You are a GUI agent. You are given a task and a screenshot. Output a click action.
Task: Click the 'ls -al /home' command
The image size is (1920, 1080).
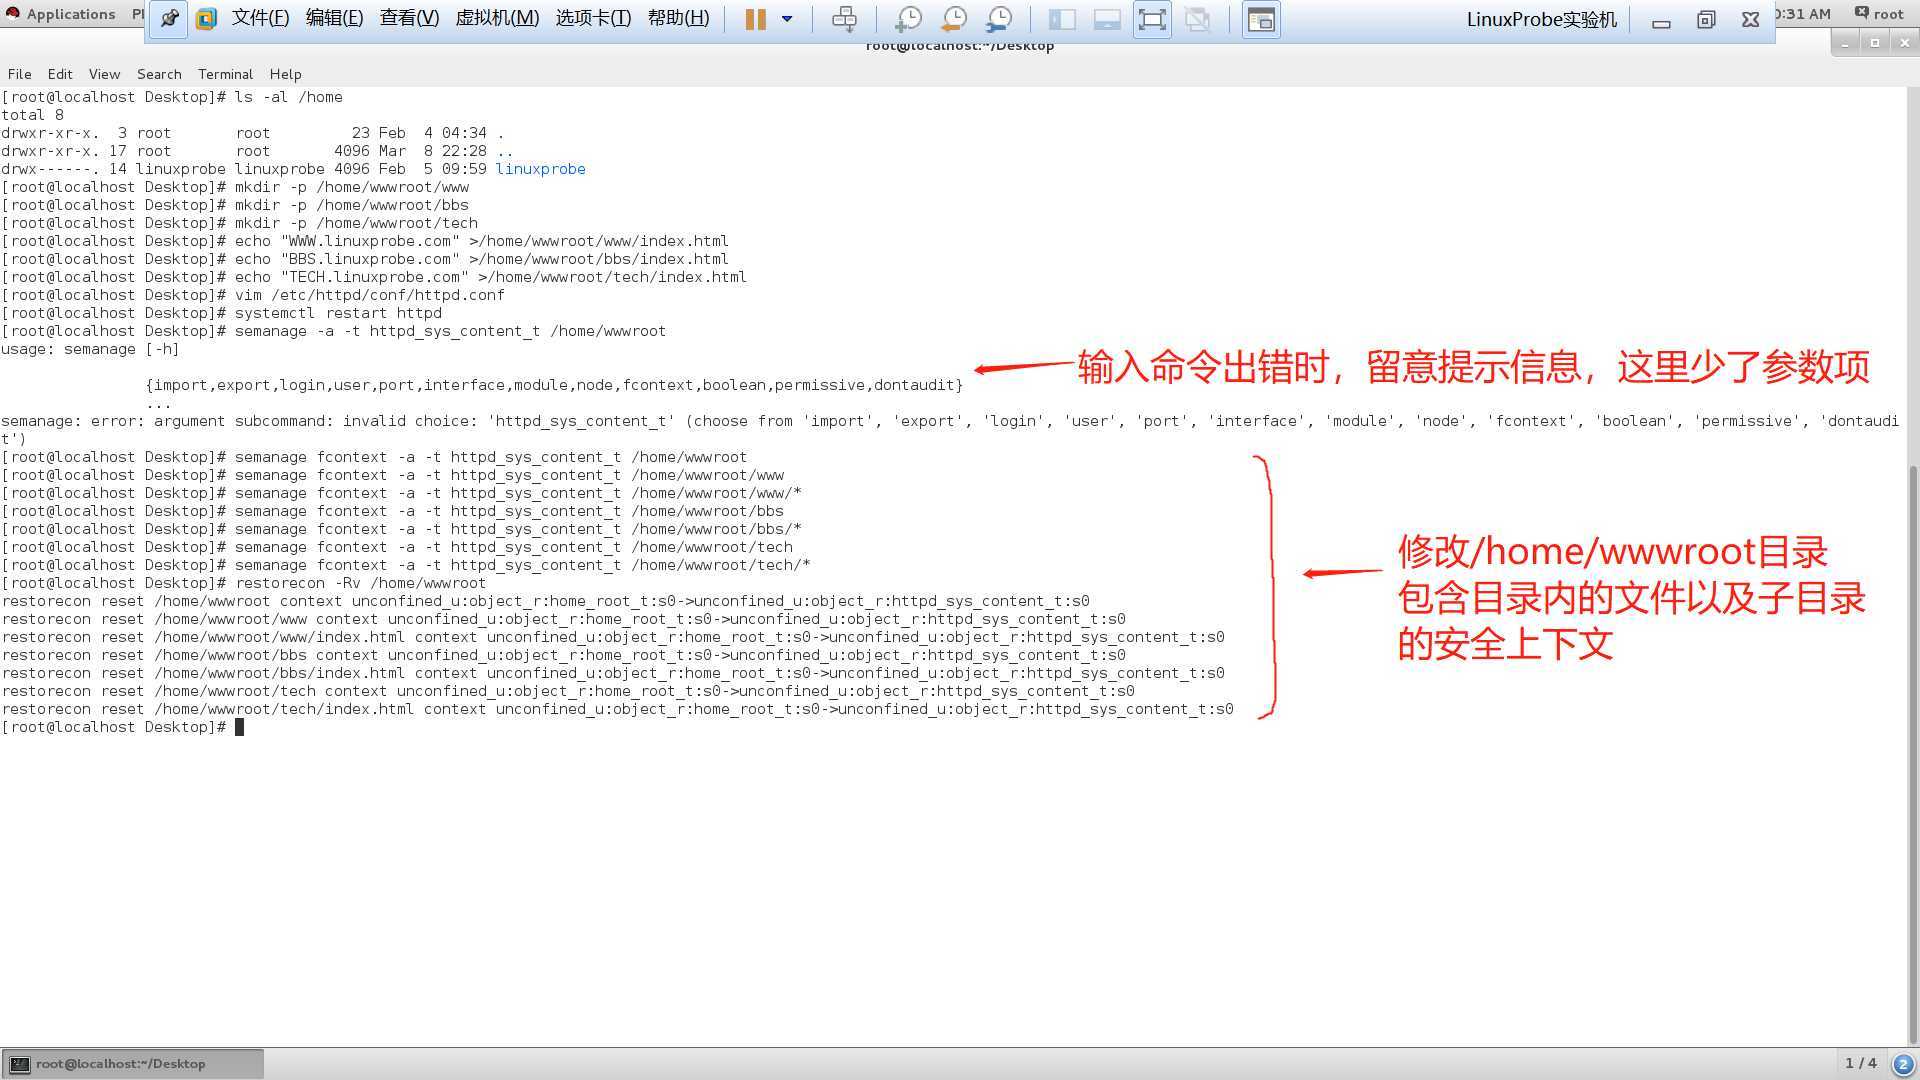288,97
